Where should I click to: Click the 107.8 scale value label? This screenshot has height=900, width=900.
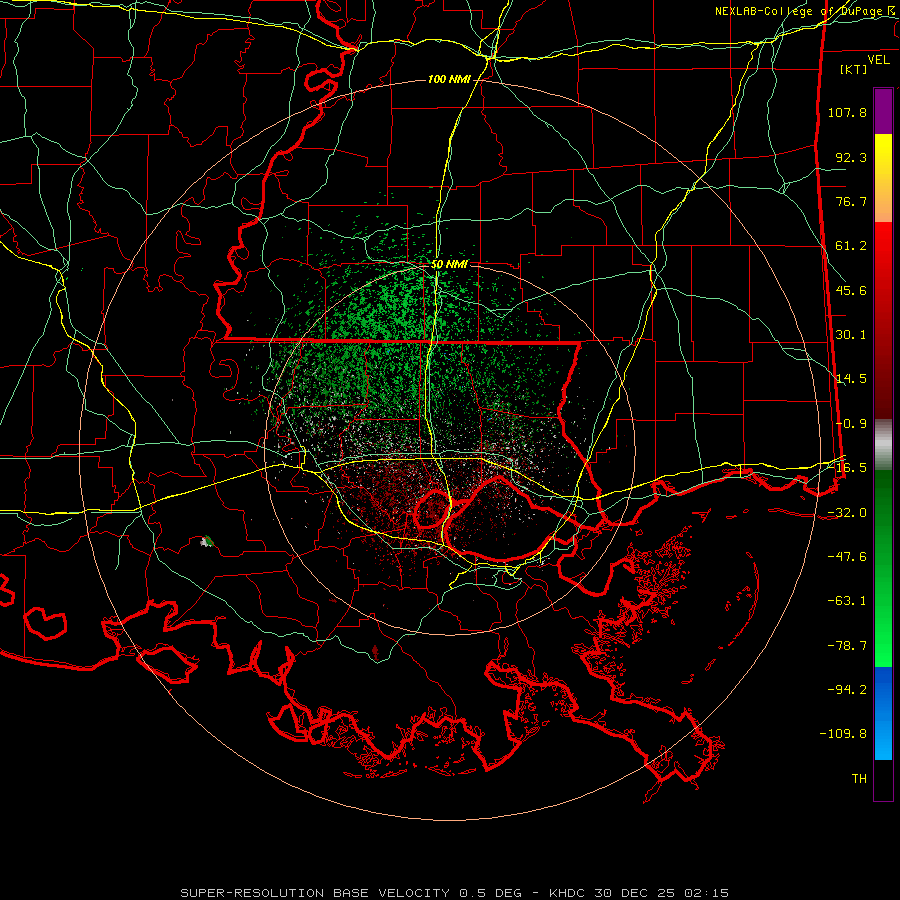847,112
